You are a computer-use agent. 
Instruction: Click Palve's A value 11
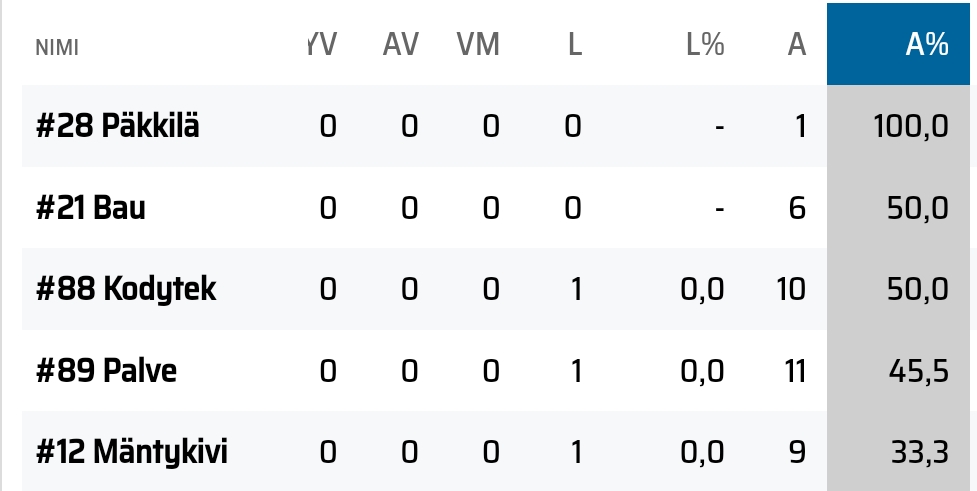pos(795,371)
